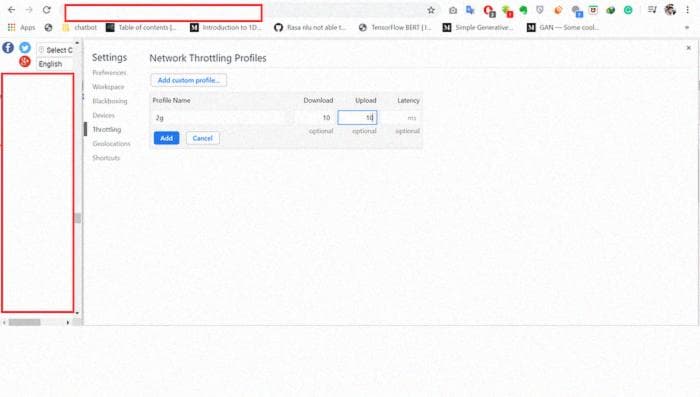Open the Grammarly green G extension

(628, 10)
